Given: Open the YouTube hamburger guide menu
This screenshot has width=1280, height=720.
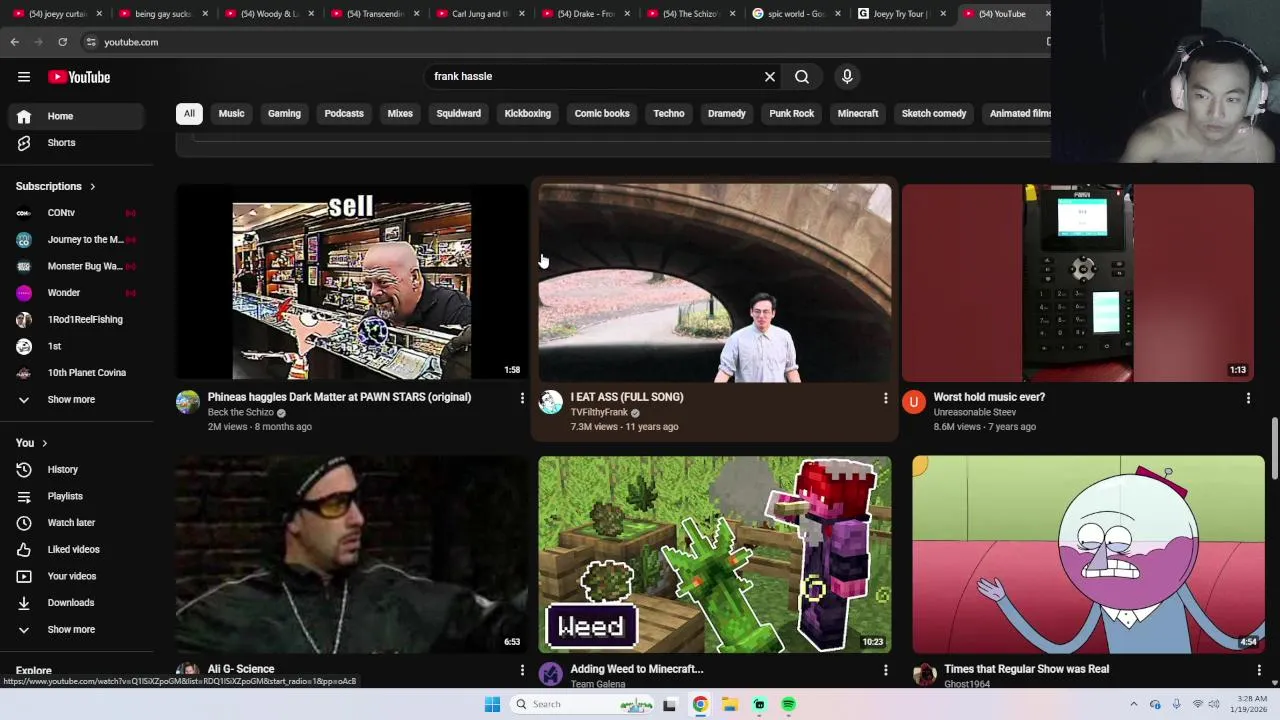Looking at the screenshot, I should [24, 77].
